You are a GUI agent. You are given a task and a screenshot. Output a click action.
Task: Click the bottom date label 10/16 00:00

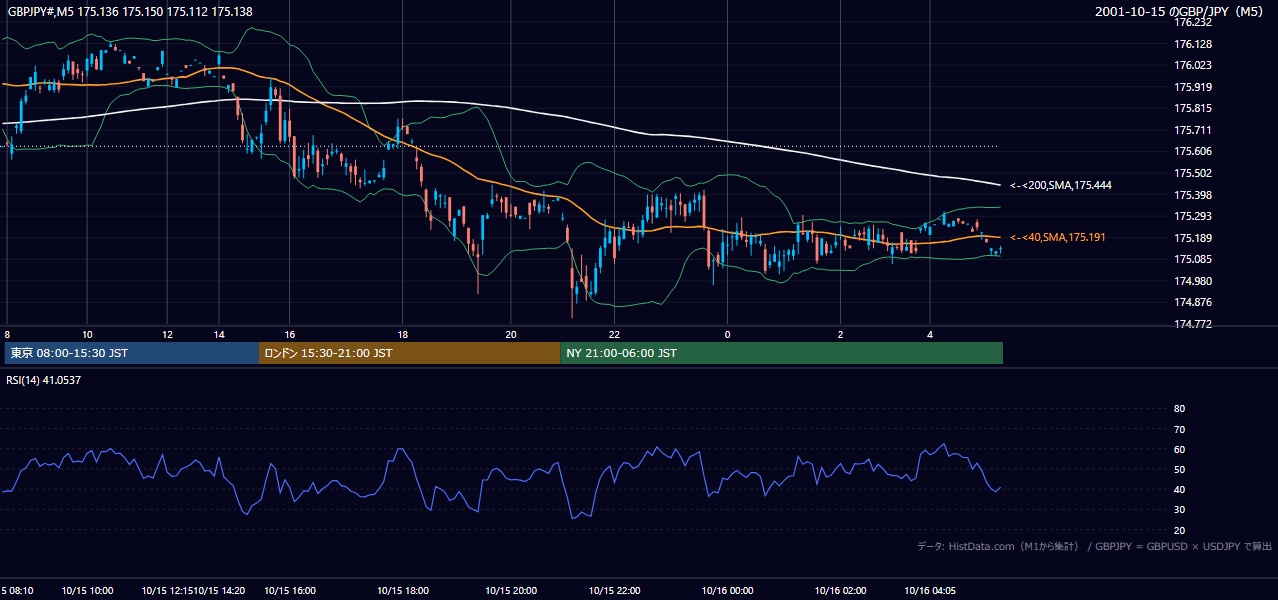(x=727, y=590)
